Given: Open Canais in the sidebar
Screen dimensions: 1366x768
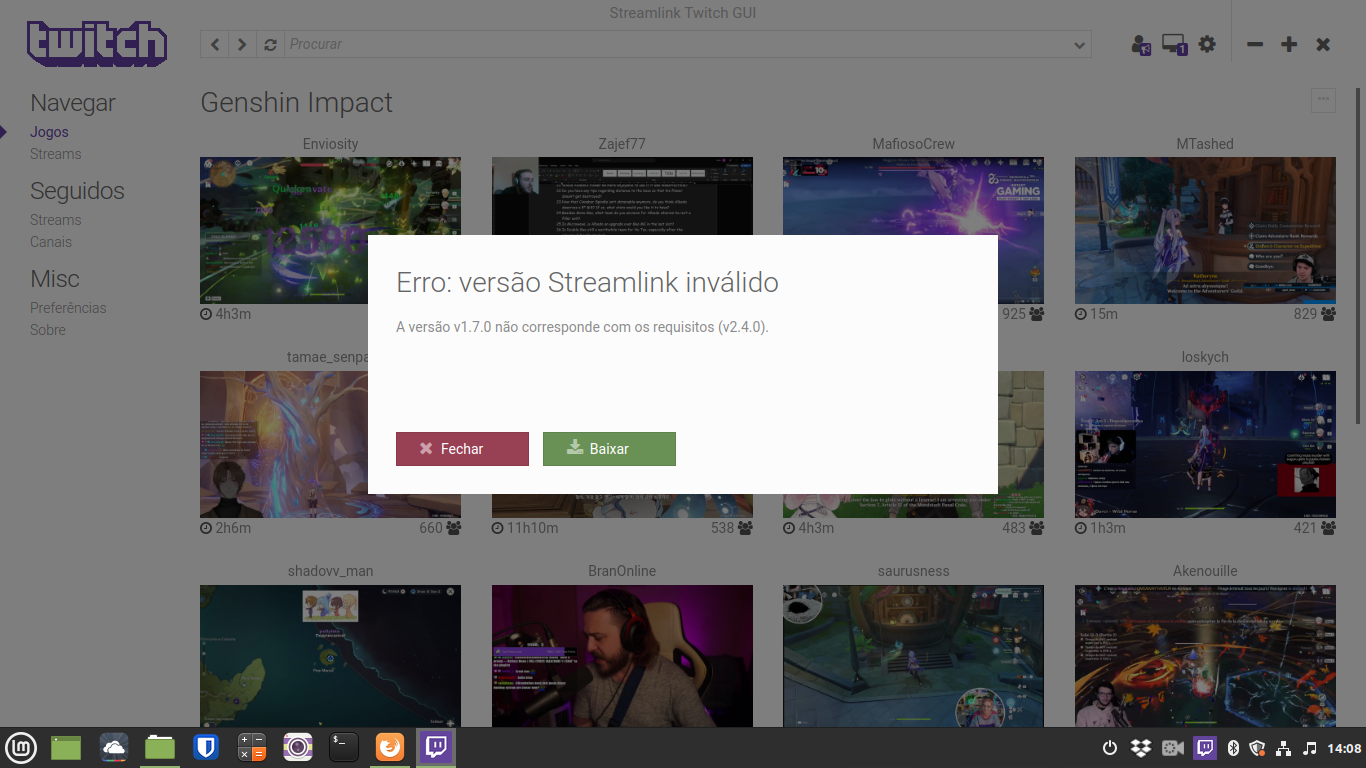Looking at the screenshot, I should coord(51,242).
